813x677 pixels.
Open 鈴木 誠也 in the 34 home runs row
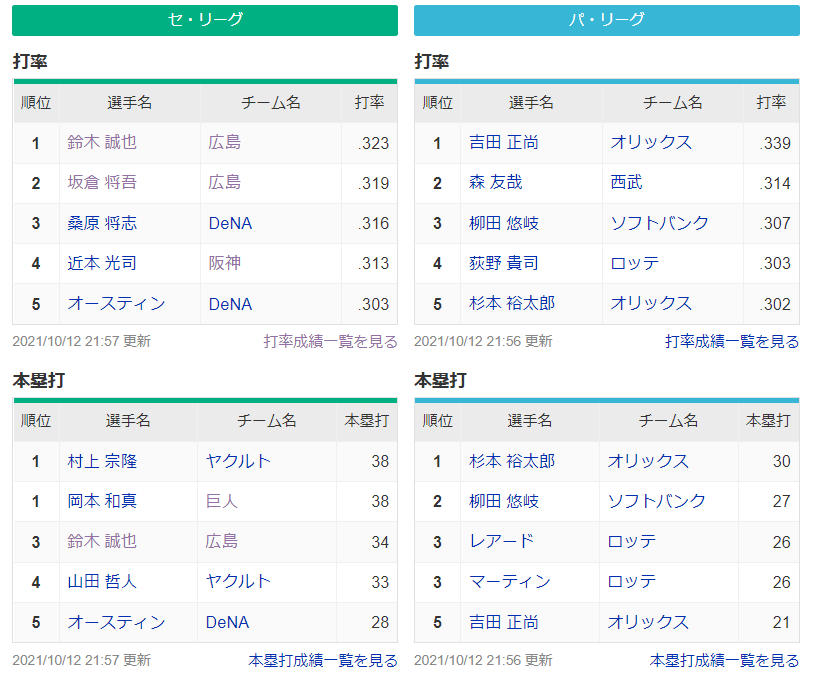point(102,541)
